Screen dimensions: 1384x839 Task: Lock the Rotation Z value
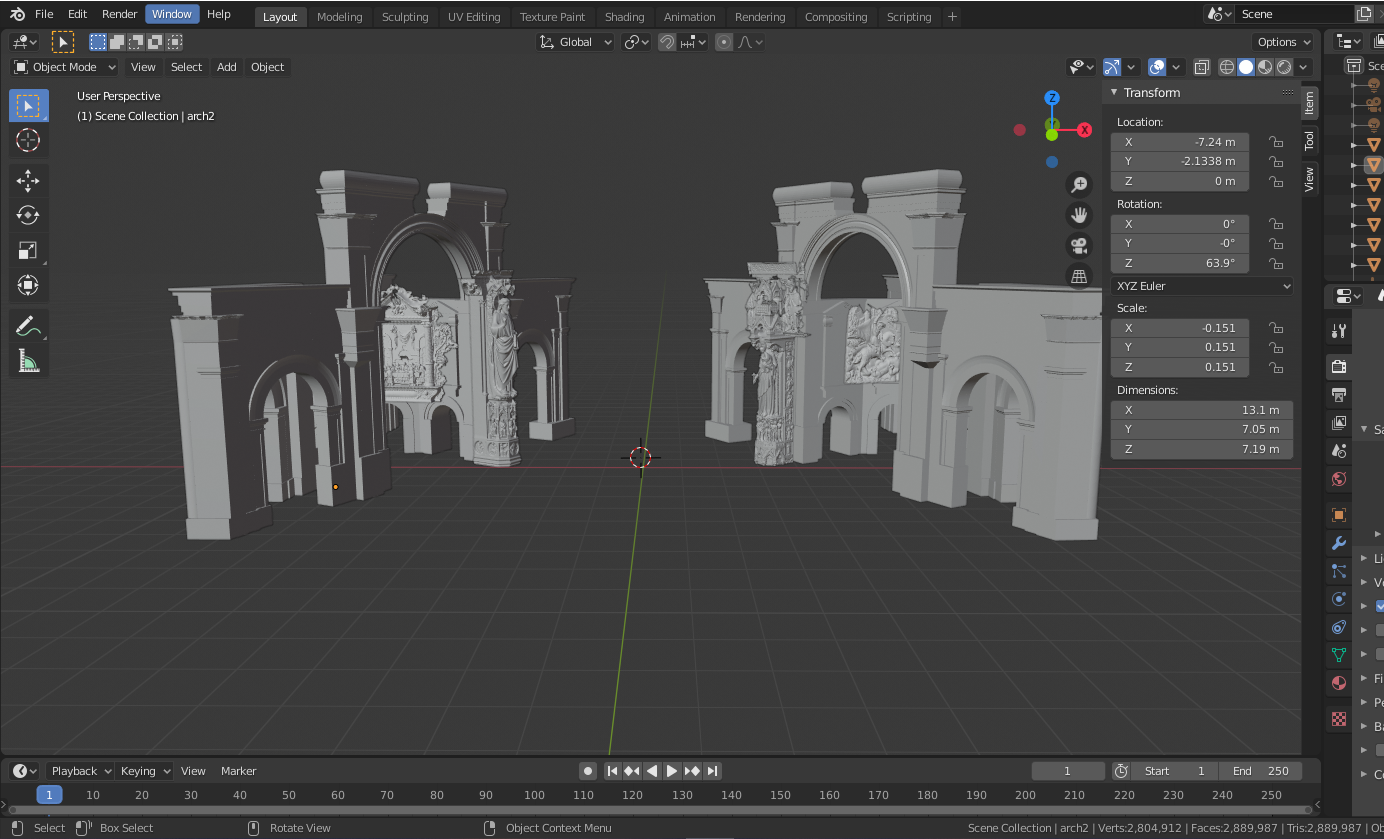click(x=1276, y=264)
